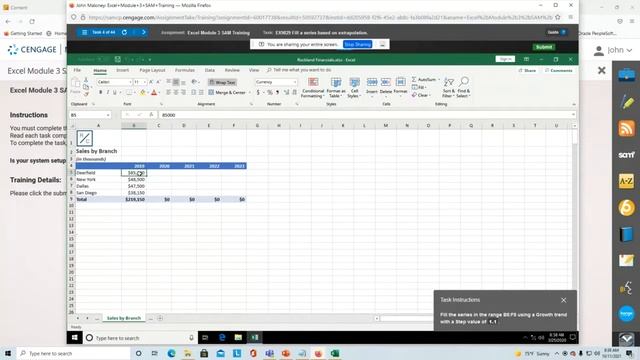Open Font dialog launcher

pos(161,104)
